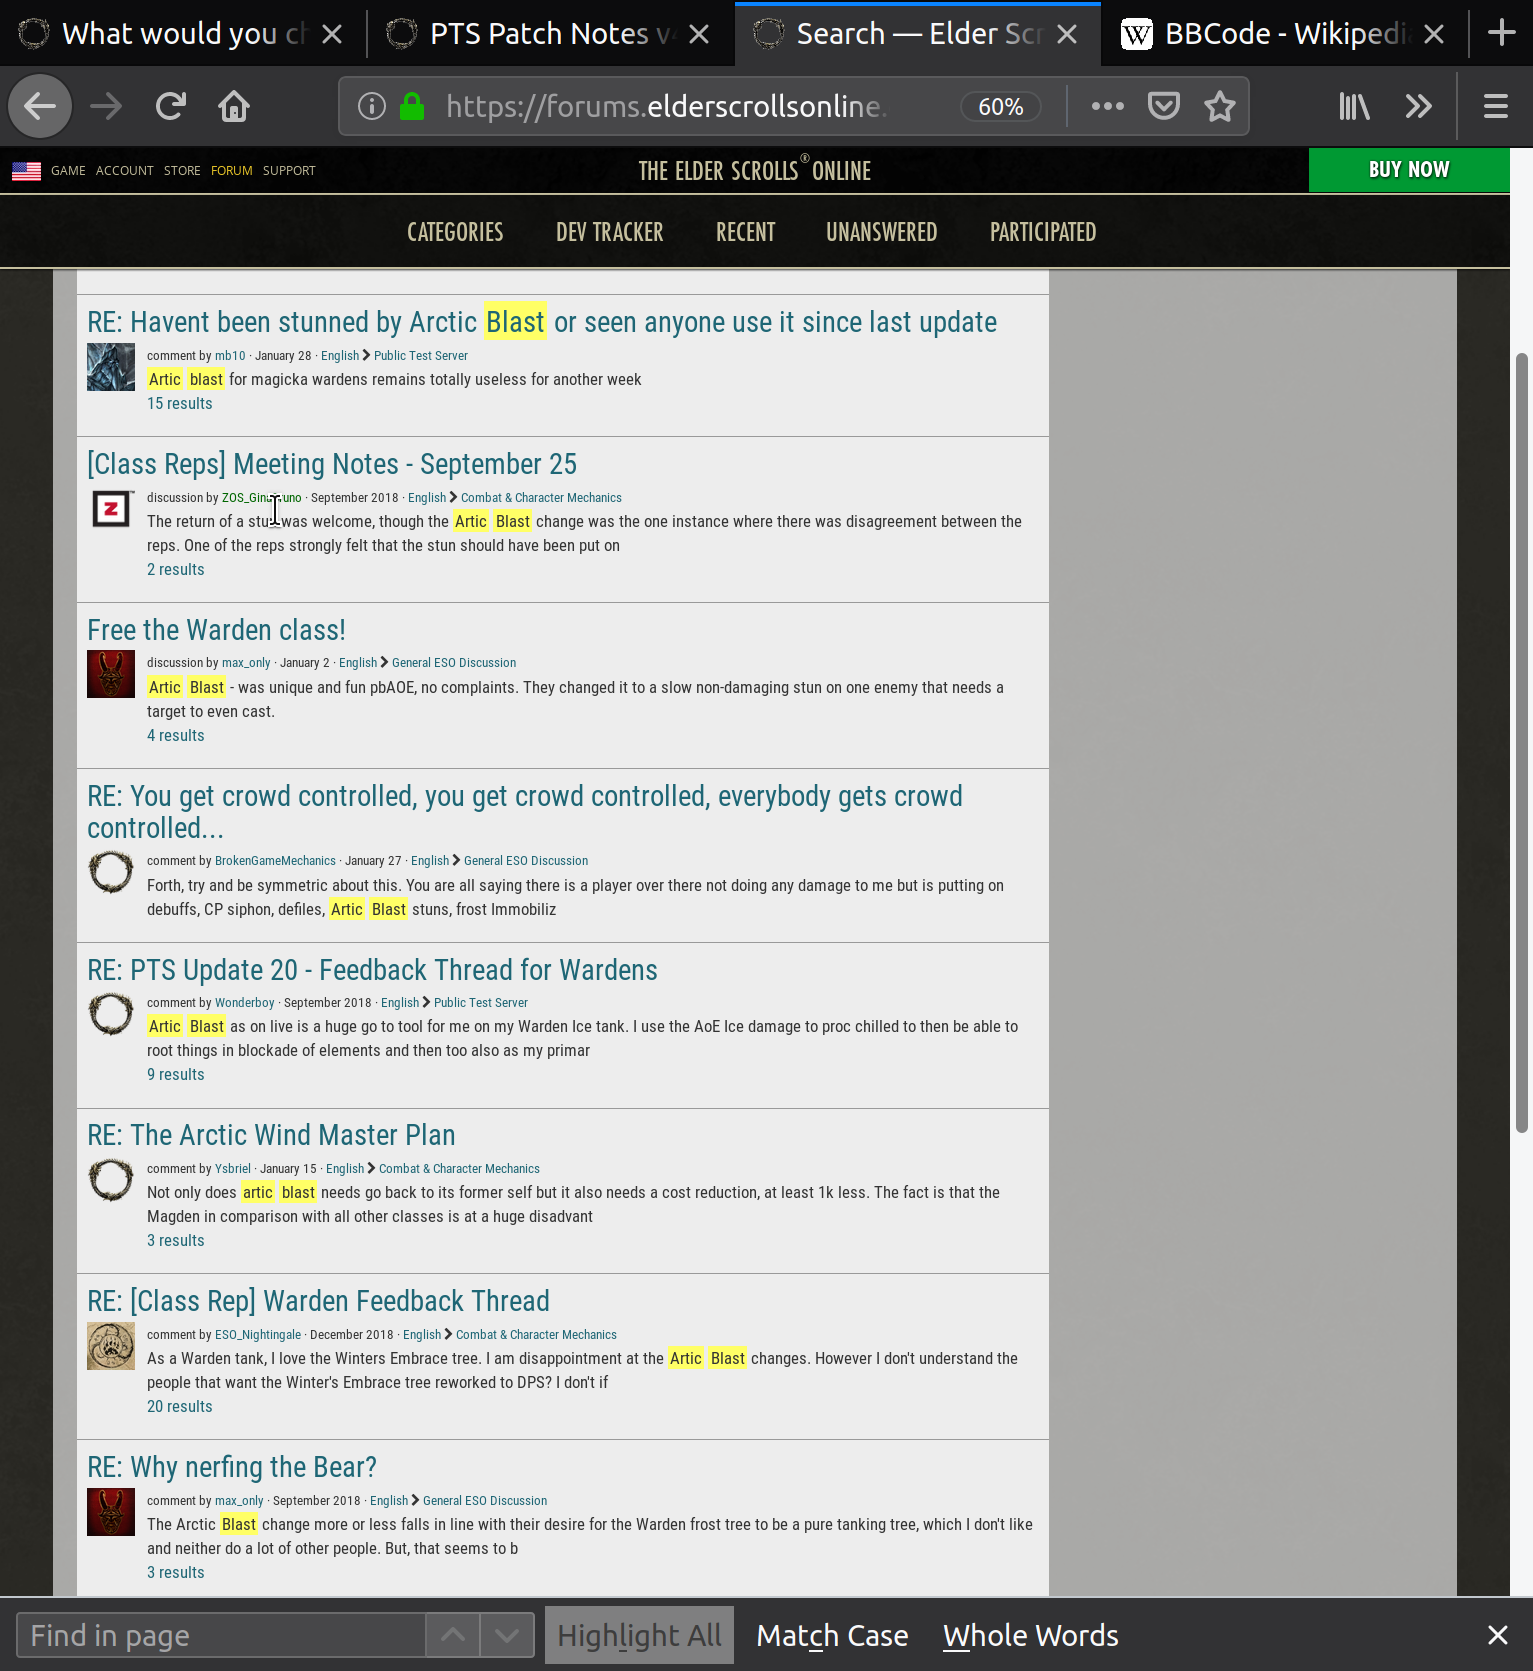
Task: Open 'Free the Warden class!' discussion
Action: tap(216, 630)
